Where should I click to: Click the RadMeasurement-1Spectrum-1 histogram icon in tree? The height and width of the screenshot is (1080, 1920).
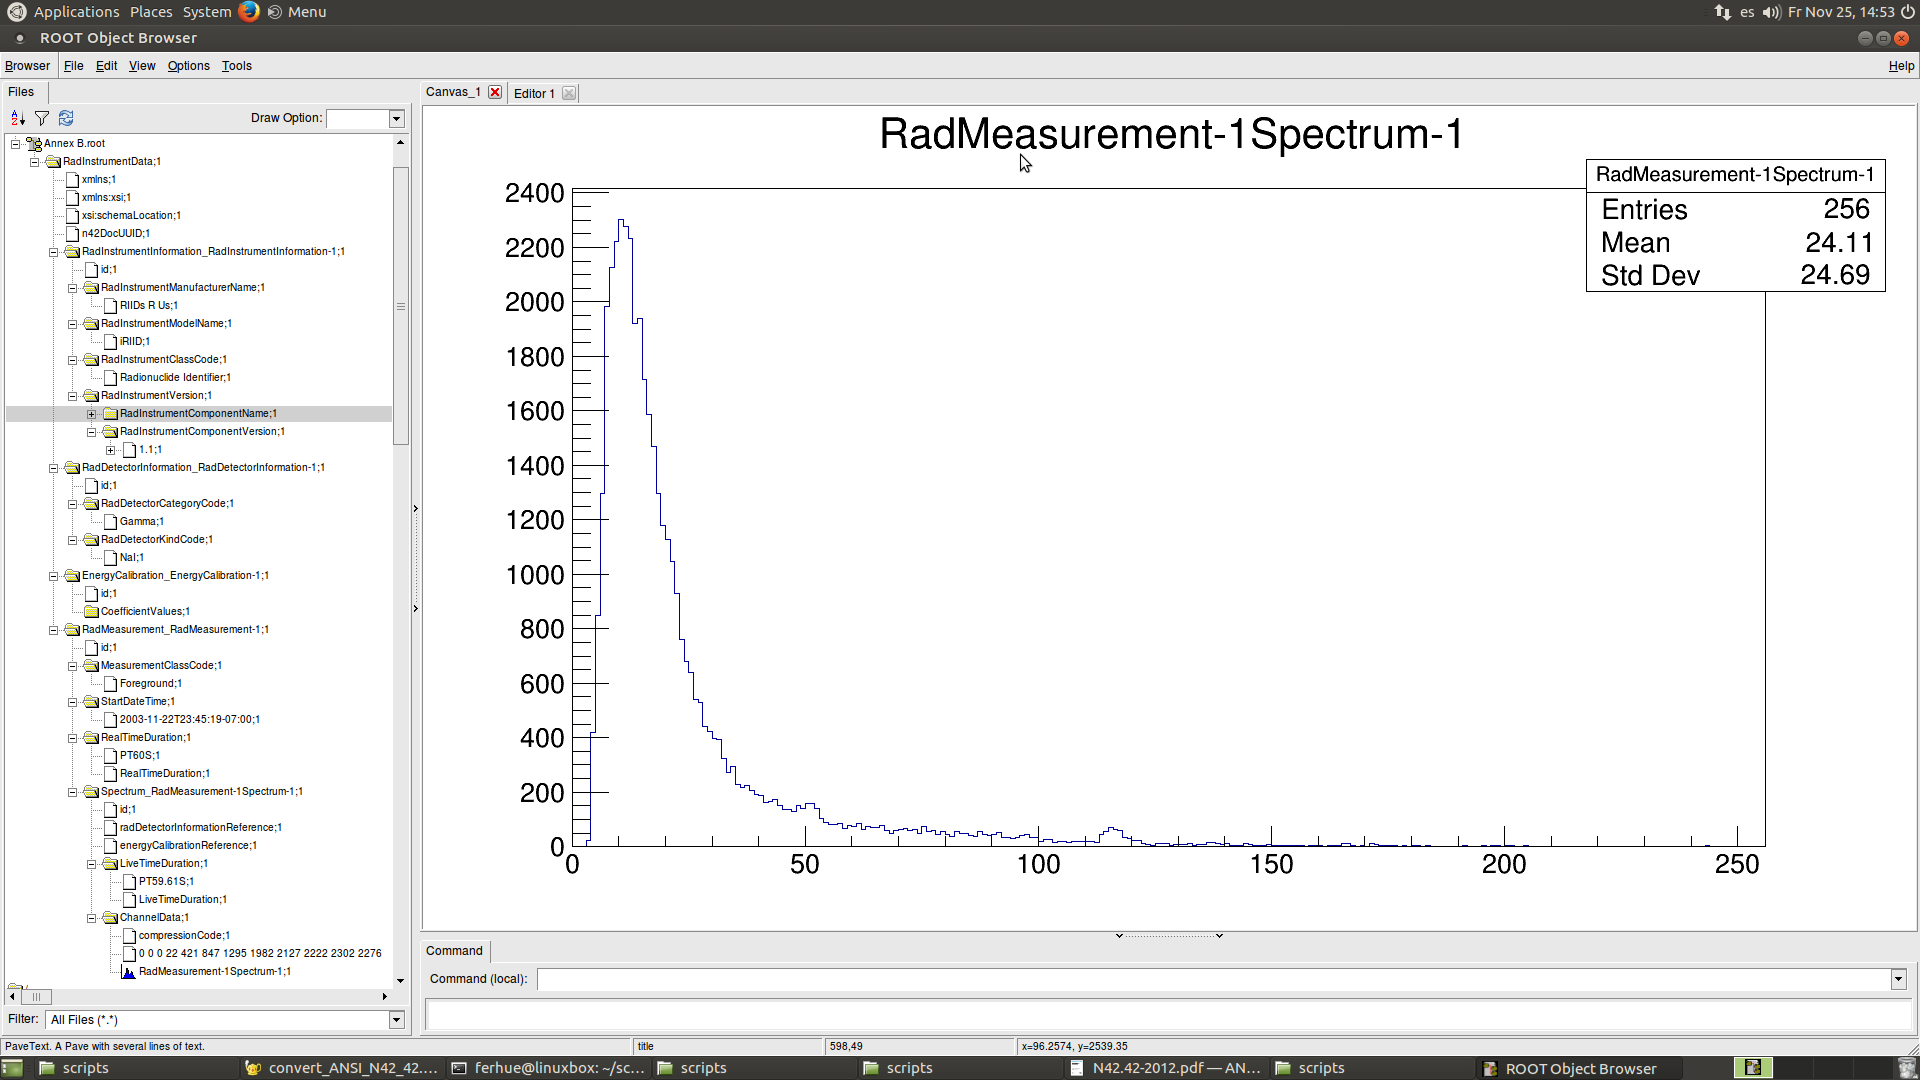click(x=128, y=972)
